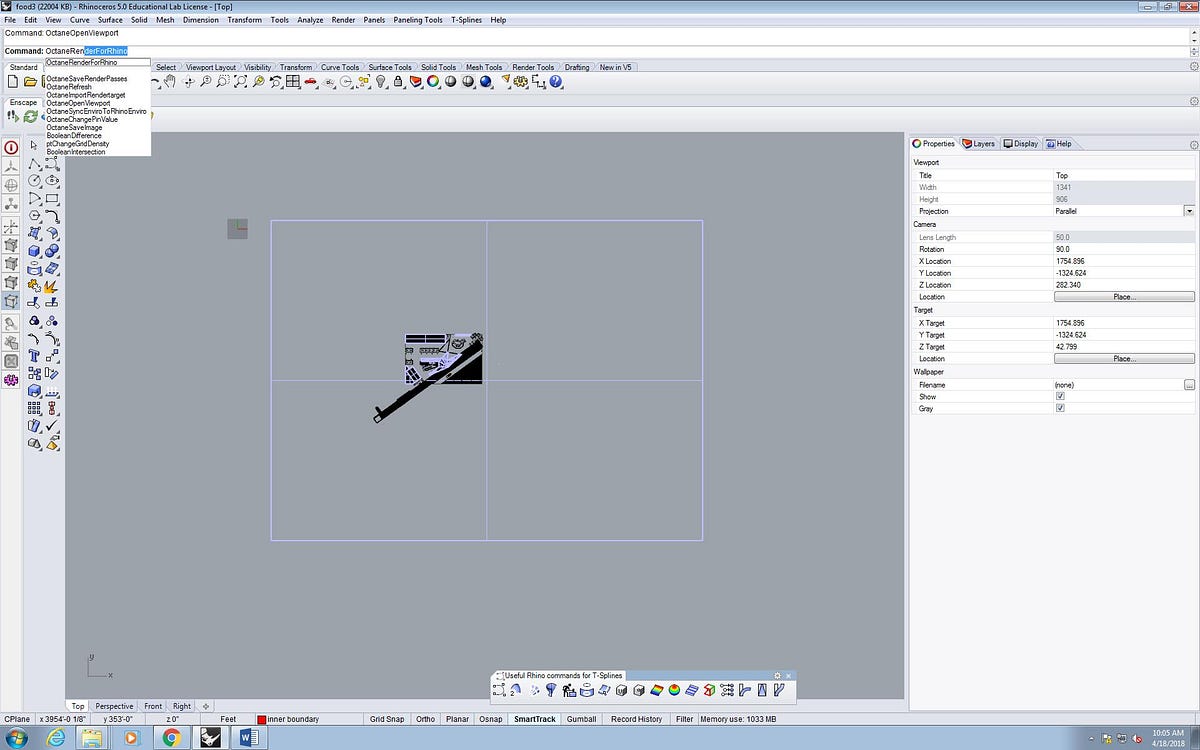Select the Pan hand tool
The height and width of the screenshot is (750, 1200).
click(x=170, y=82)
